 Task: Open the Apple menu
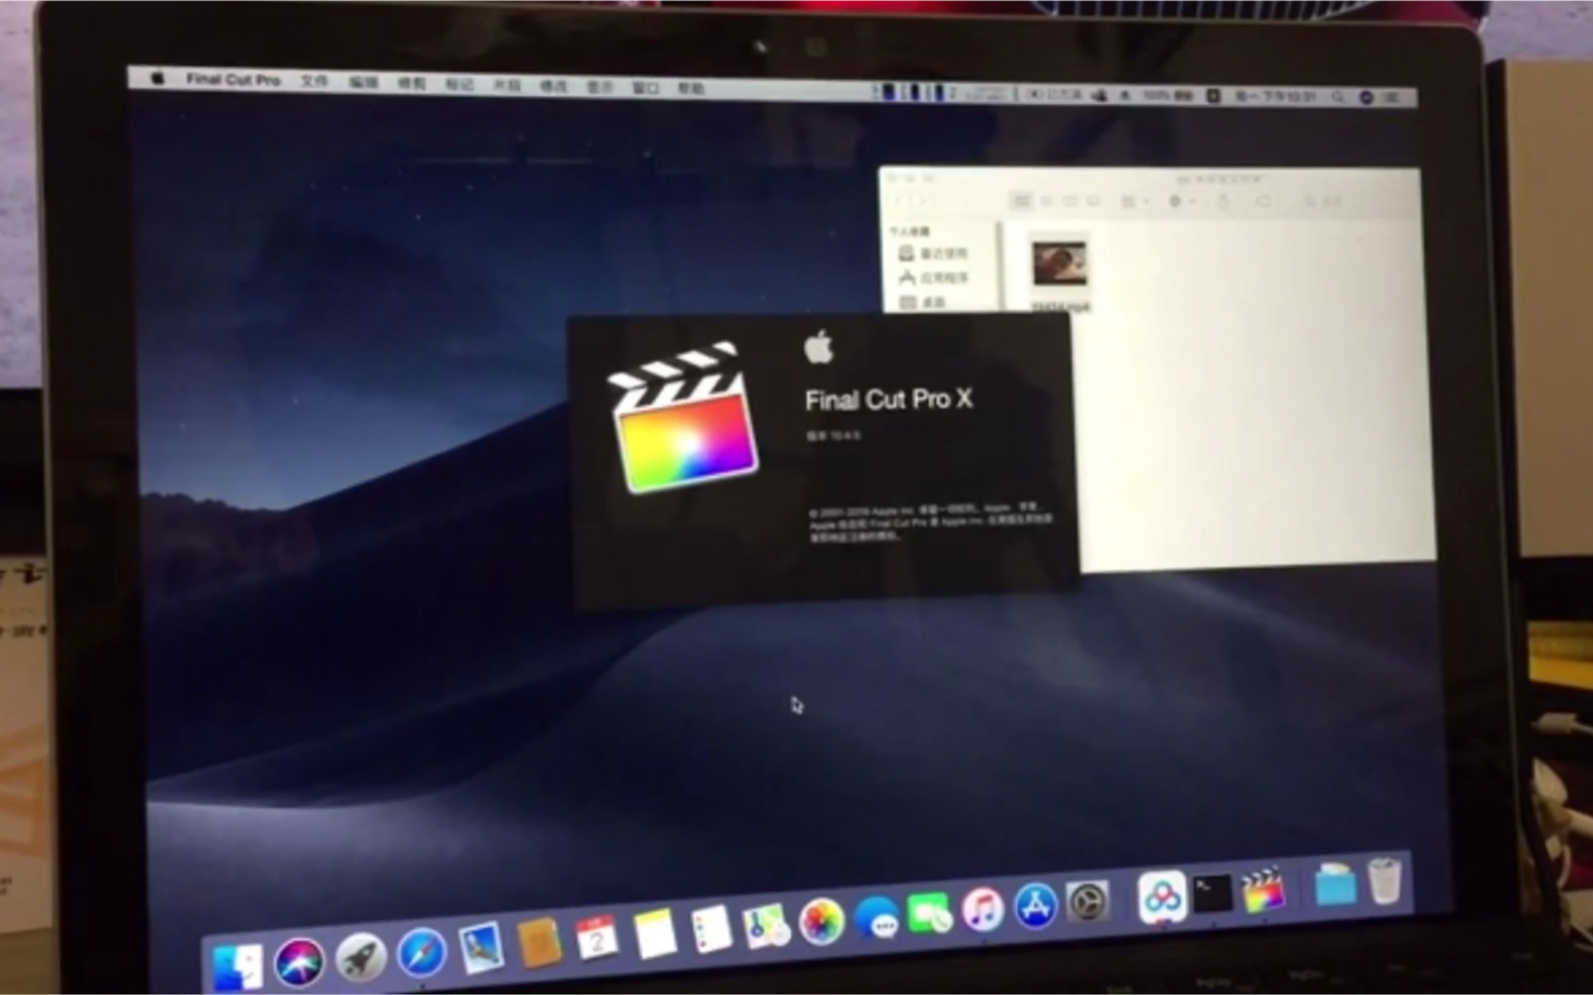pos(157,78)
